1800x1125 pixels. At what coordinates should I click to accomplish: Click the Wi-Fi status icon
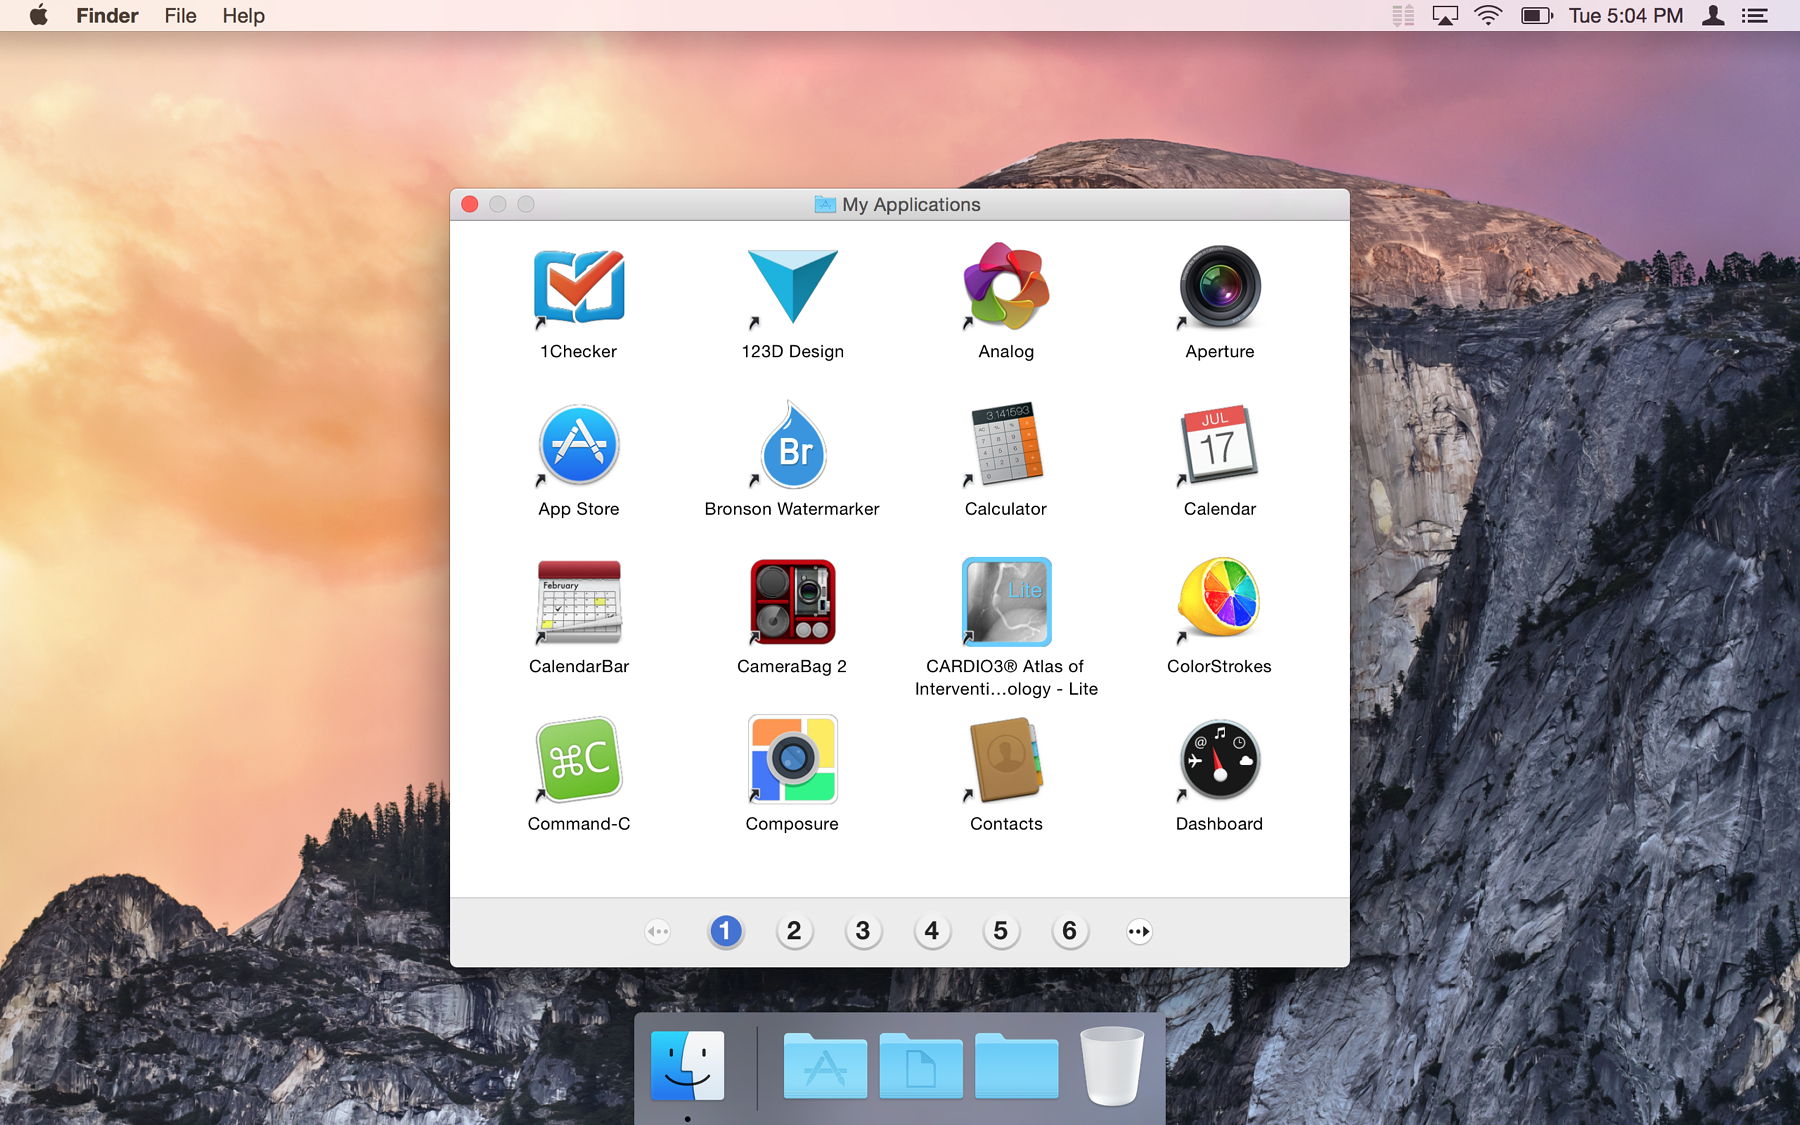click(1488, 15)
